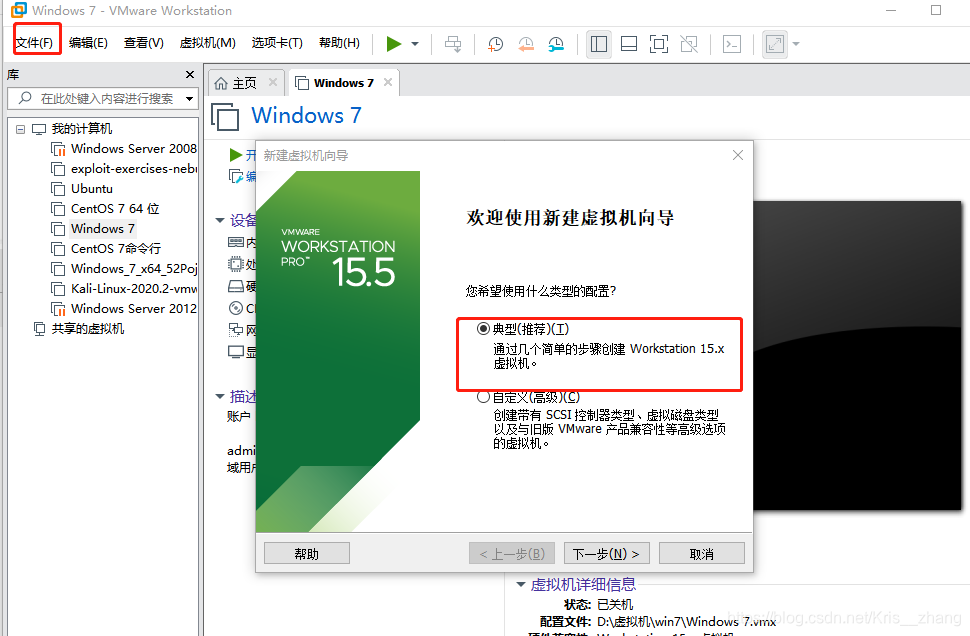
Task: Click the processor device icon in 设备
Action: [236, 264]
